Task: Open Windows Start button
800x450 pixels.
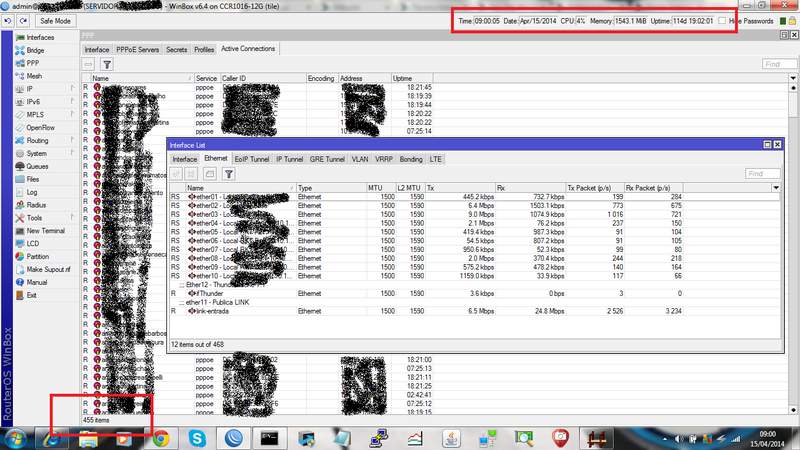Action: 15,439
